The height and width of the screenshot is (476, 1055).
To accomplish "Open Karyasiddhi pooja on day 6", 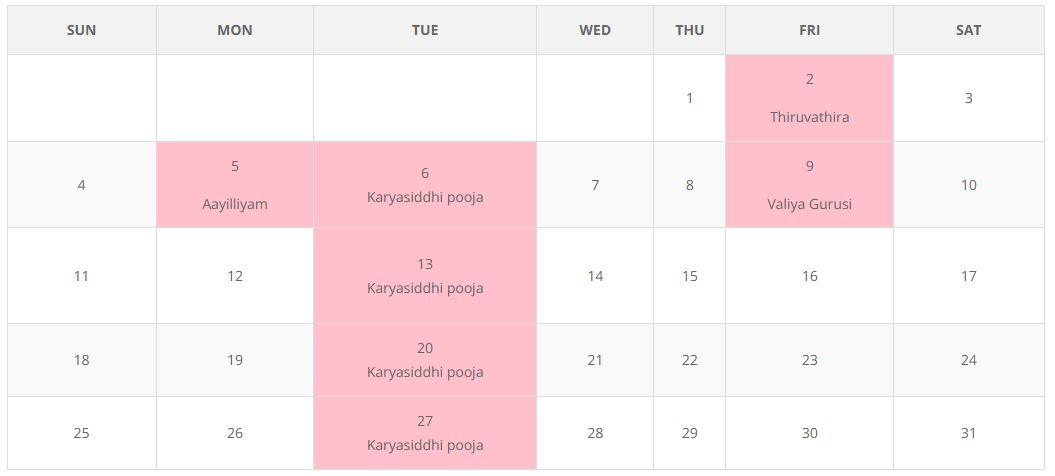I will (x=425, y=197).
